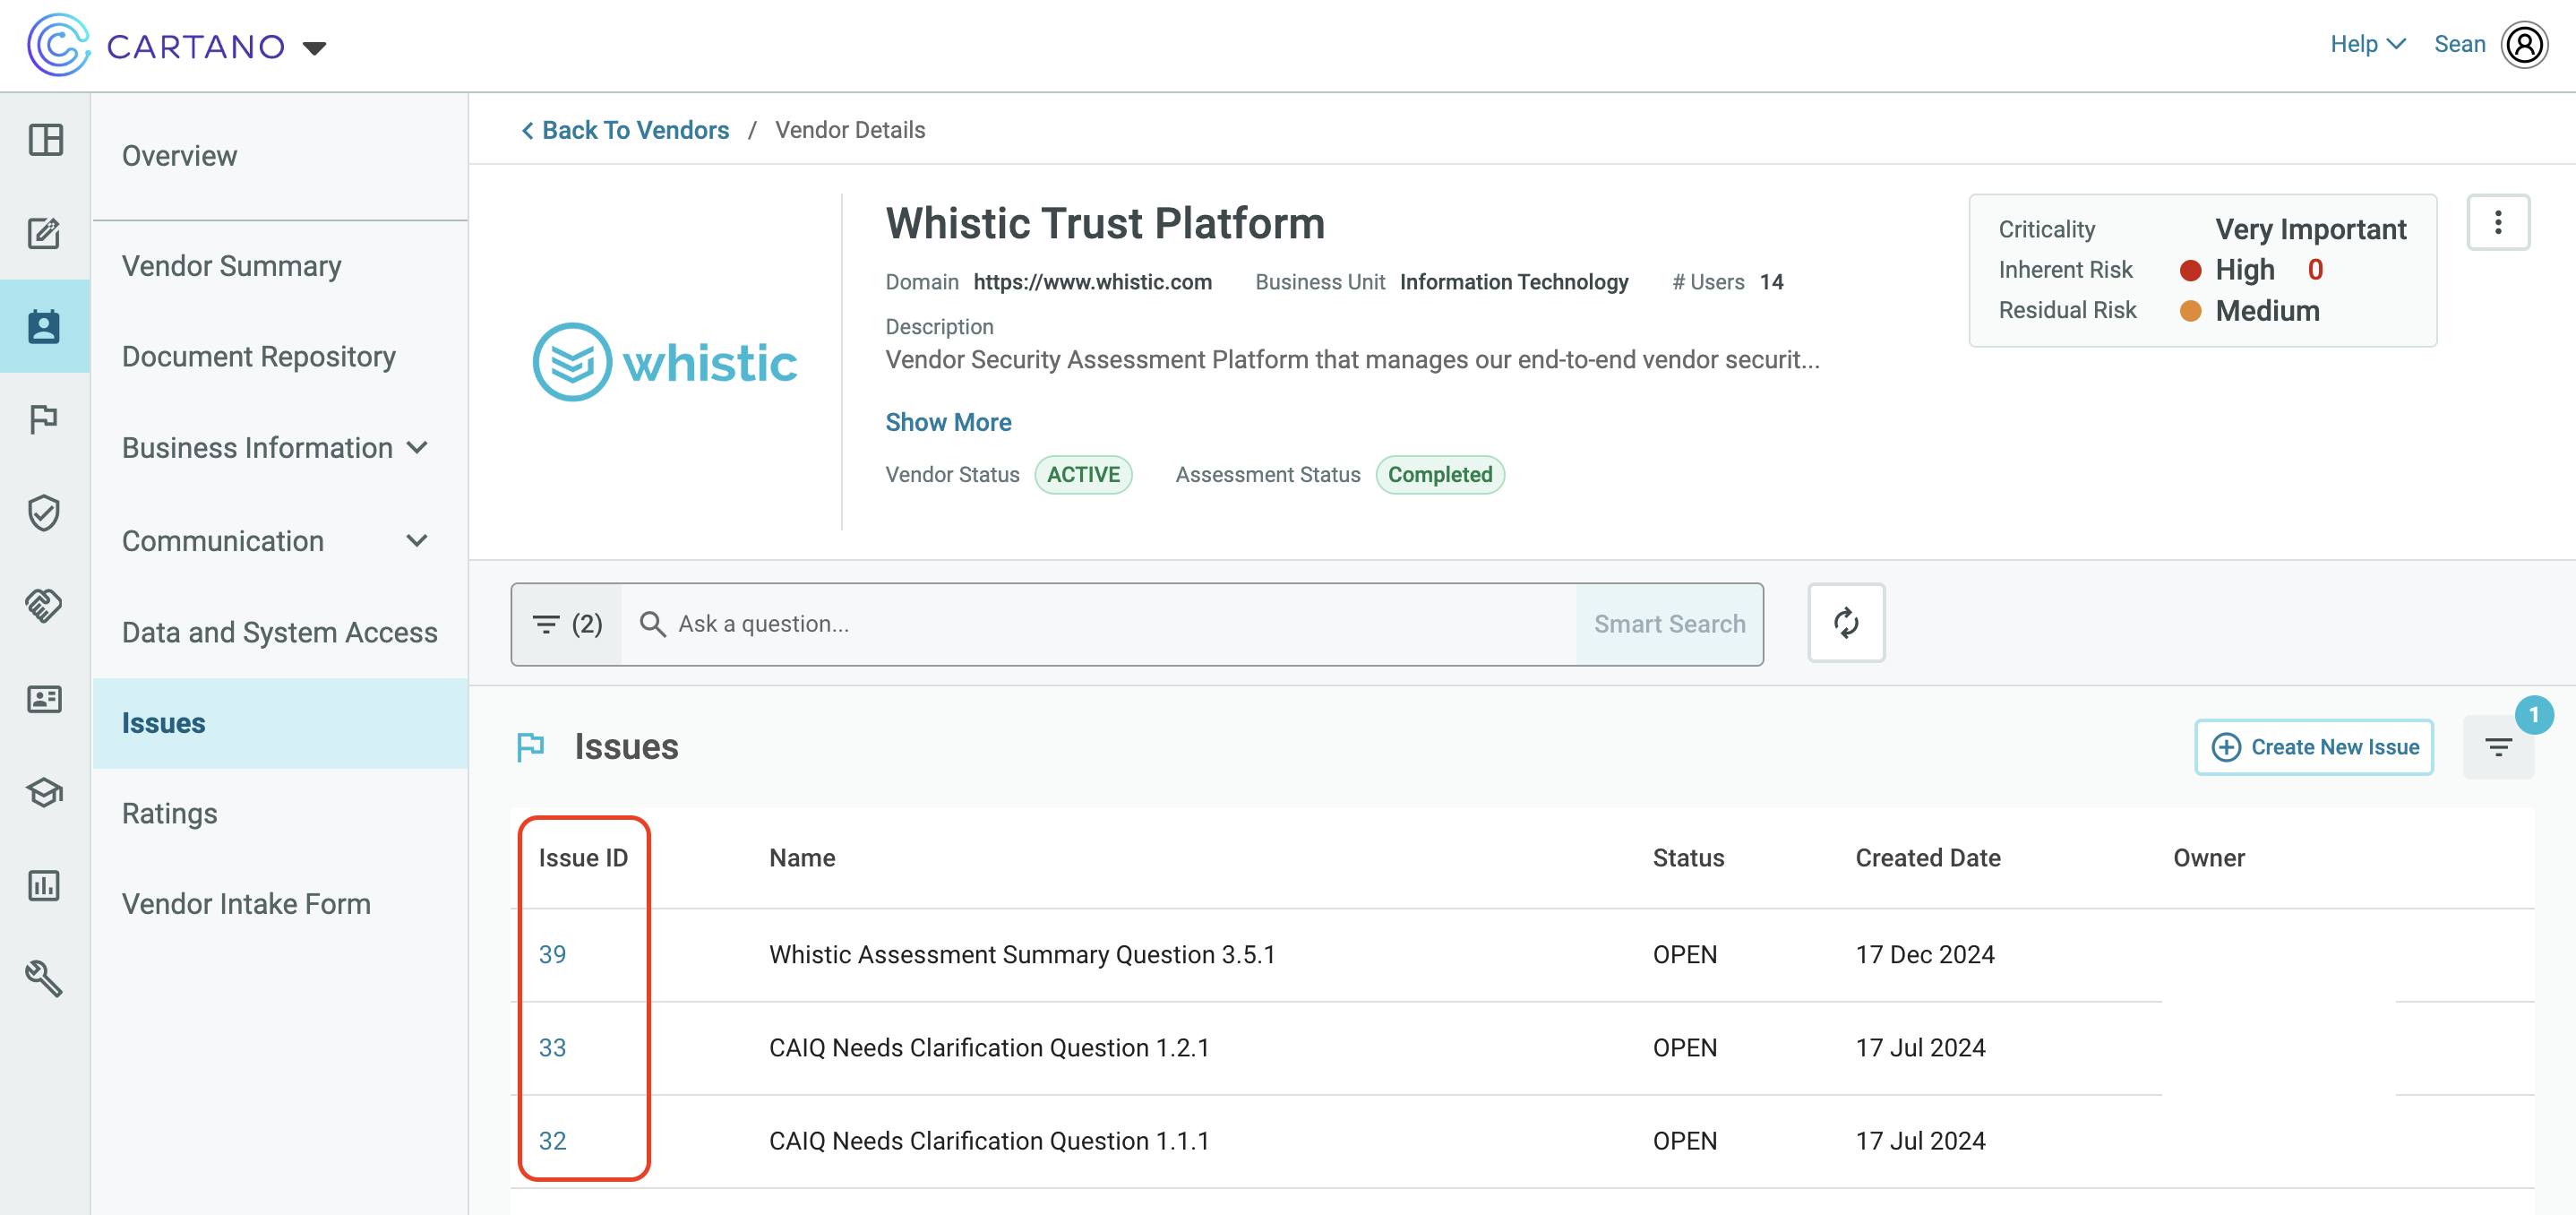Click the https://www.whistic.com domain text

tap(1092, 282)
